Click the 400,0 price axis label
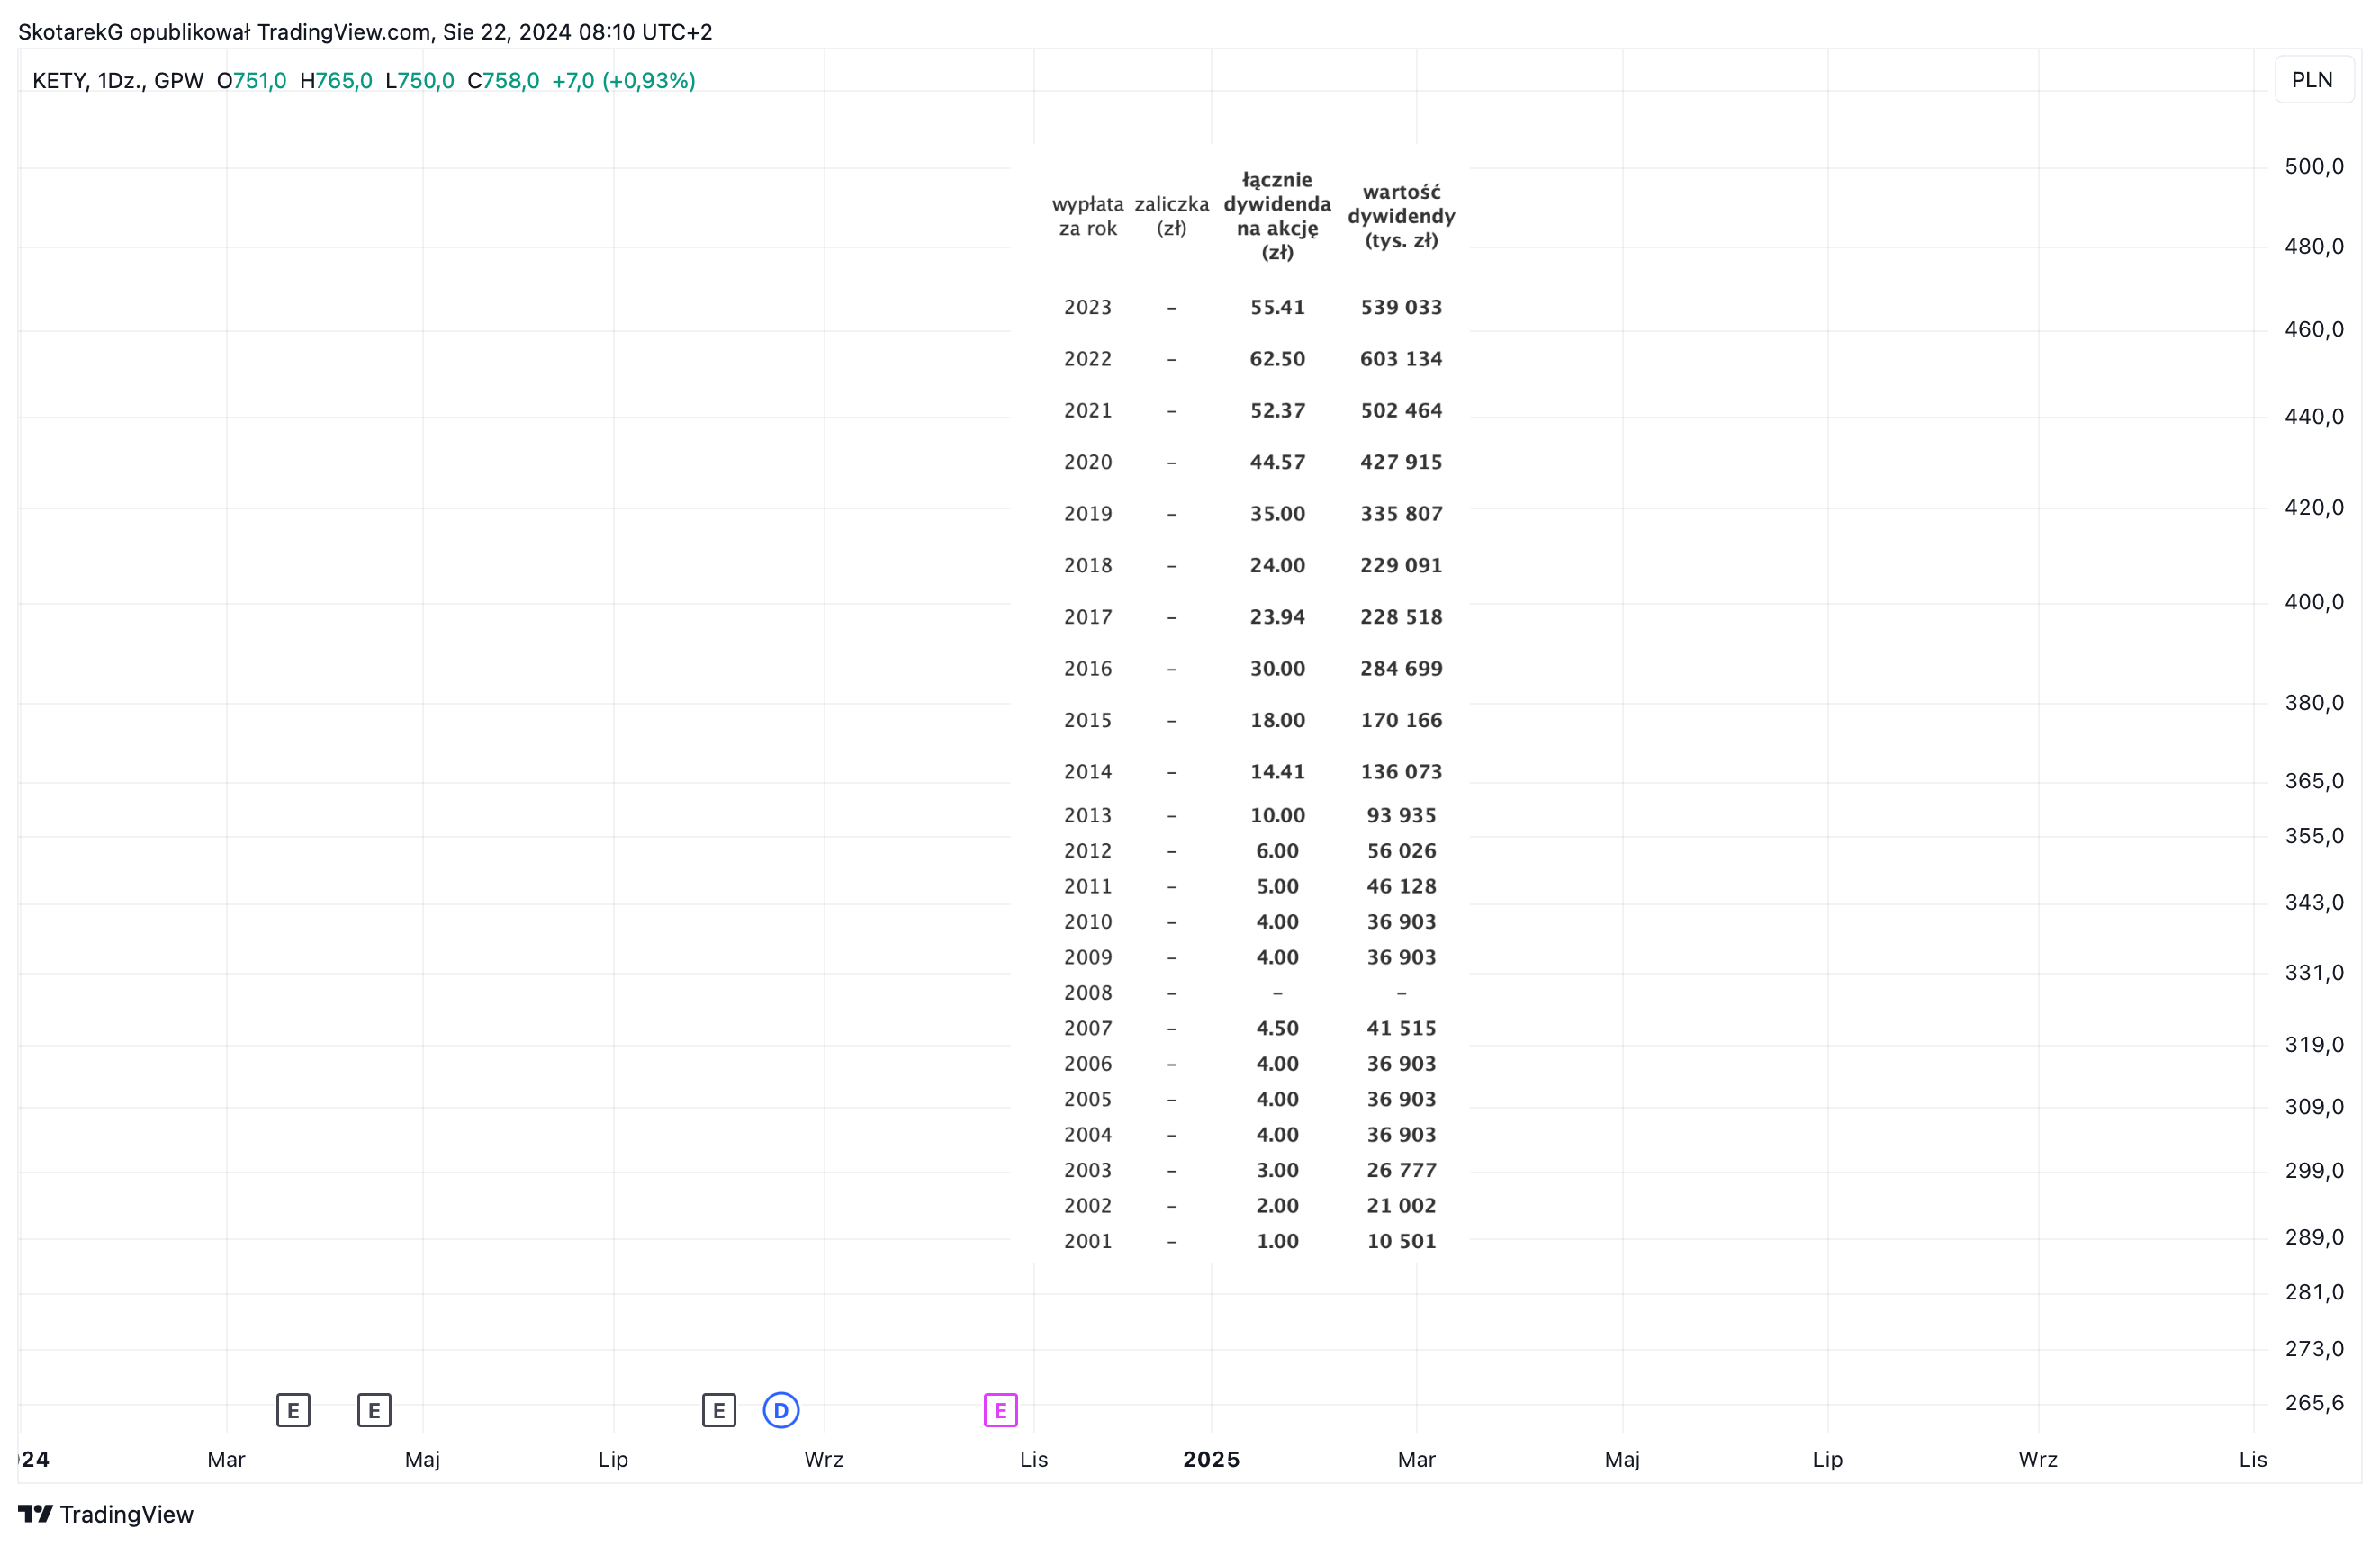The height and width of the screenshot is (1546, 2380). coord(2314,602)
